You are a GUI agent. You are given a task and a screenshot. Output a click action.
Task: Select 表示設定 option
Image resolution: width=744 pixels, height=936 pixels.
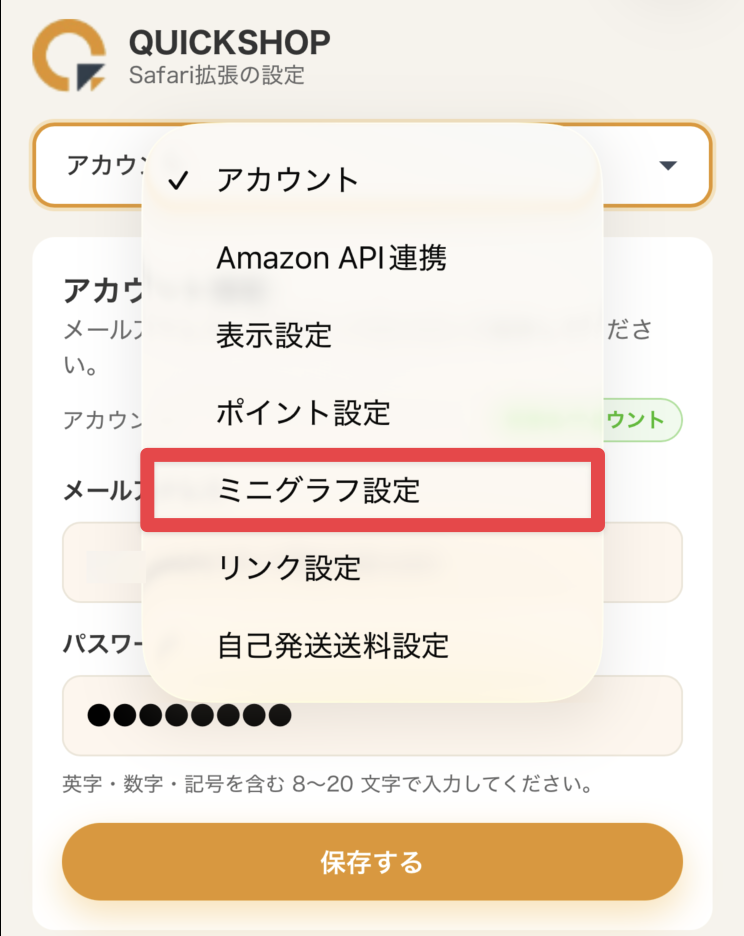tap(274, 335)
